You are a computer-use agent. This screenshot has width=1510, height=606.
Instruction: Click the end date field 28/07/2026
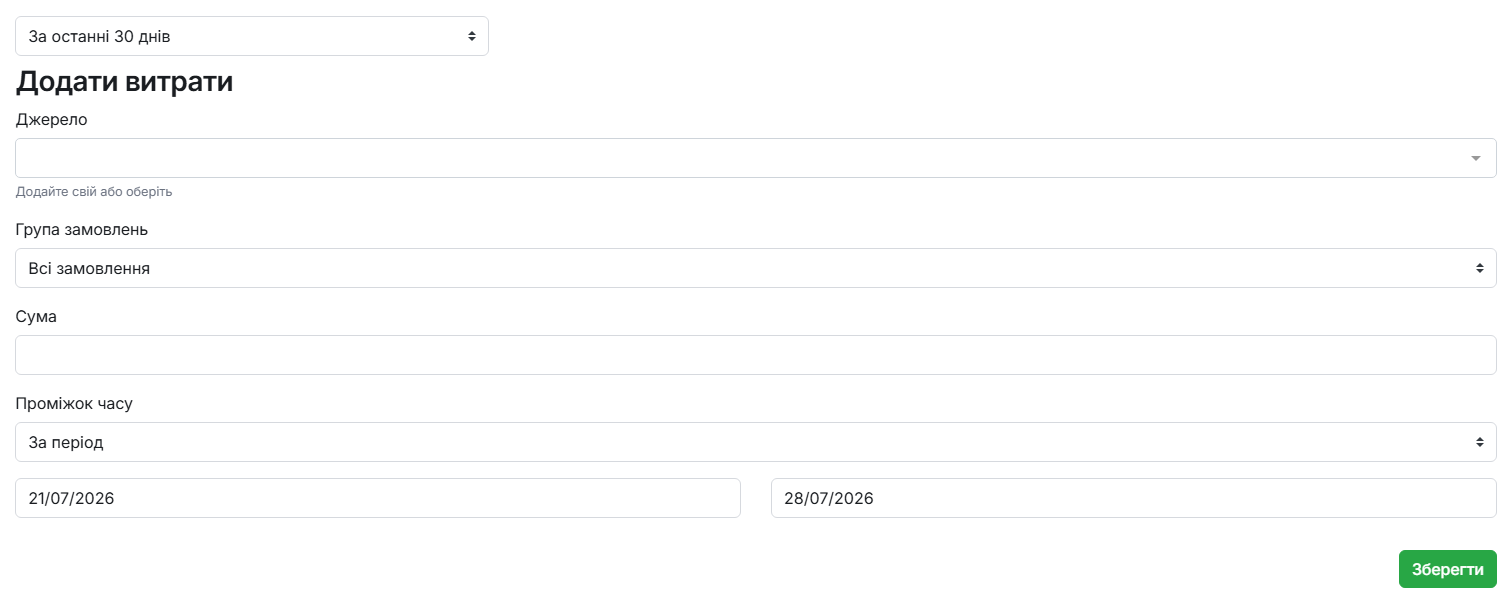pyautogui.click(x=1134, y=498)
